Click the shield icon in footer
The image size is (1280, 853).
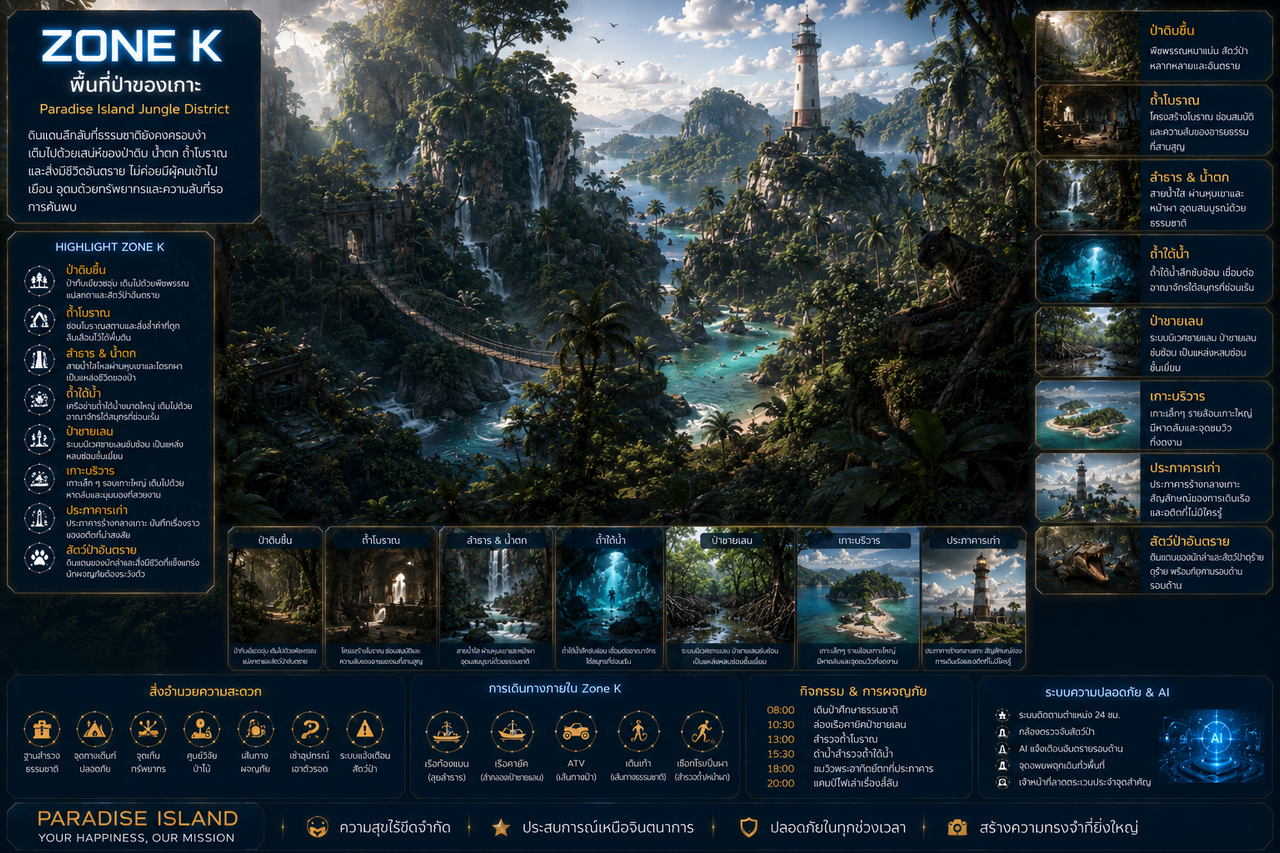(x=748, y=827)
